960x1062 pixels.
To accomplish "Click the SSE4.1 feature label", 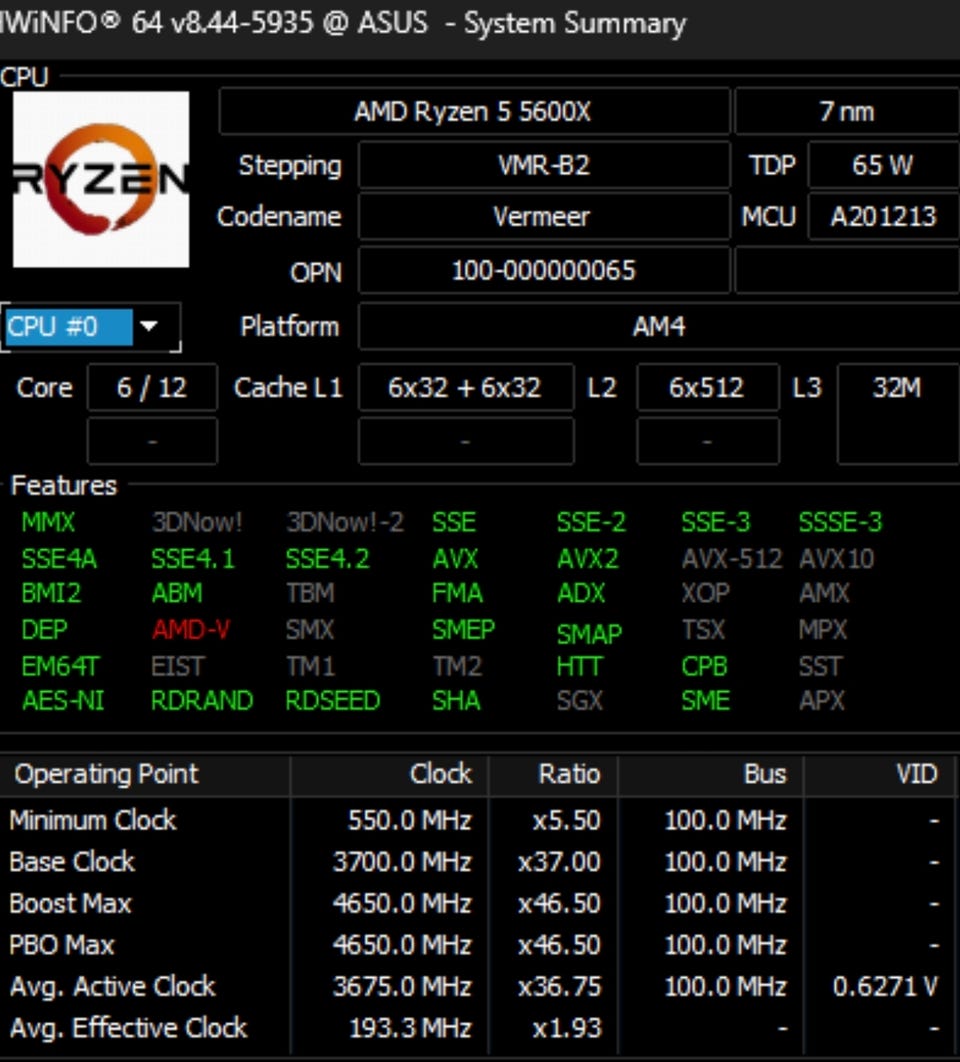I will [193, 559].
